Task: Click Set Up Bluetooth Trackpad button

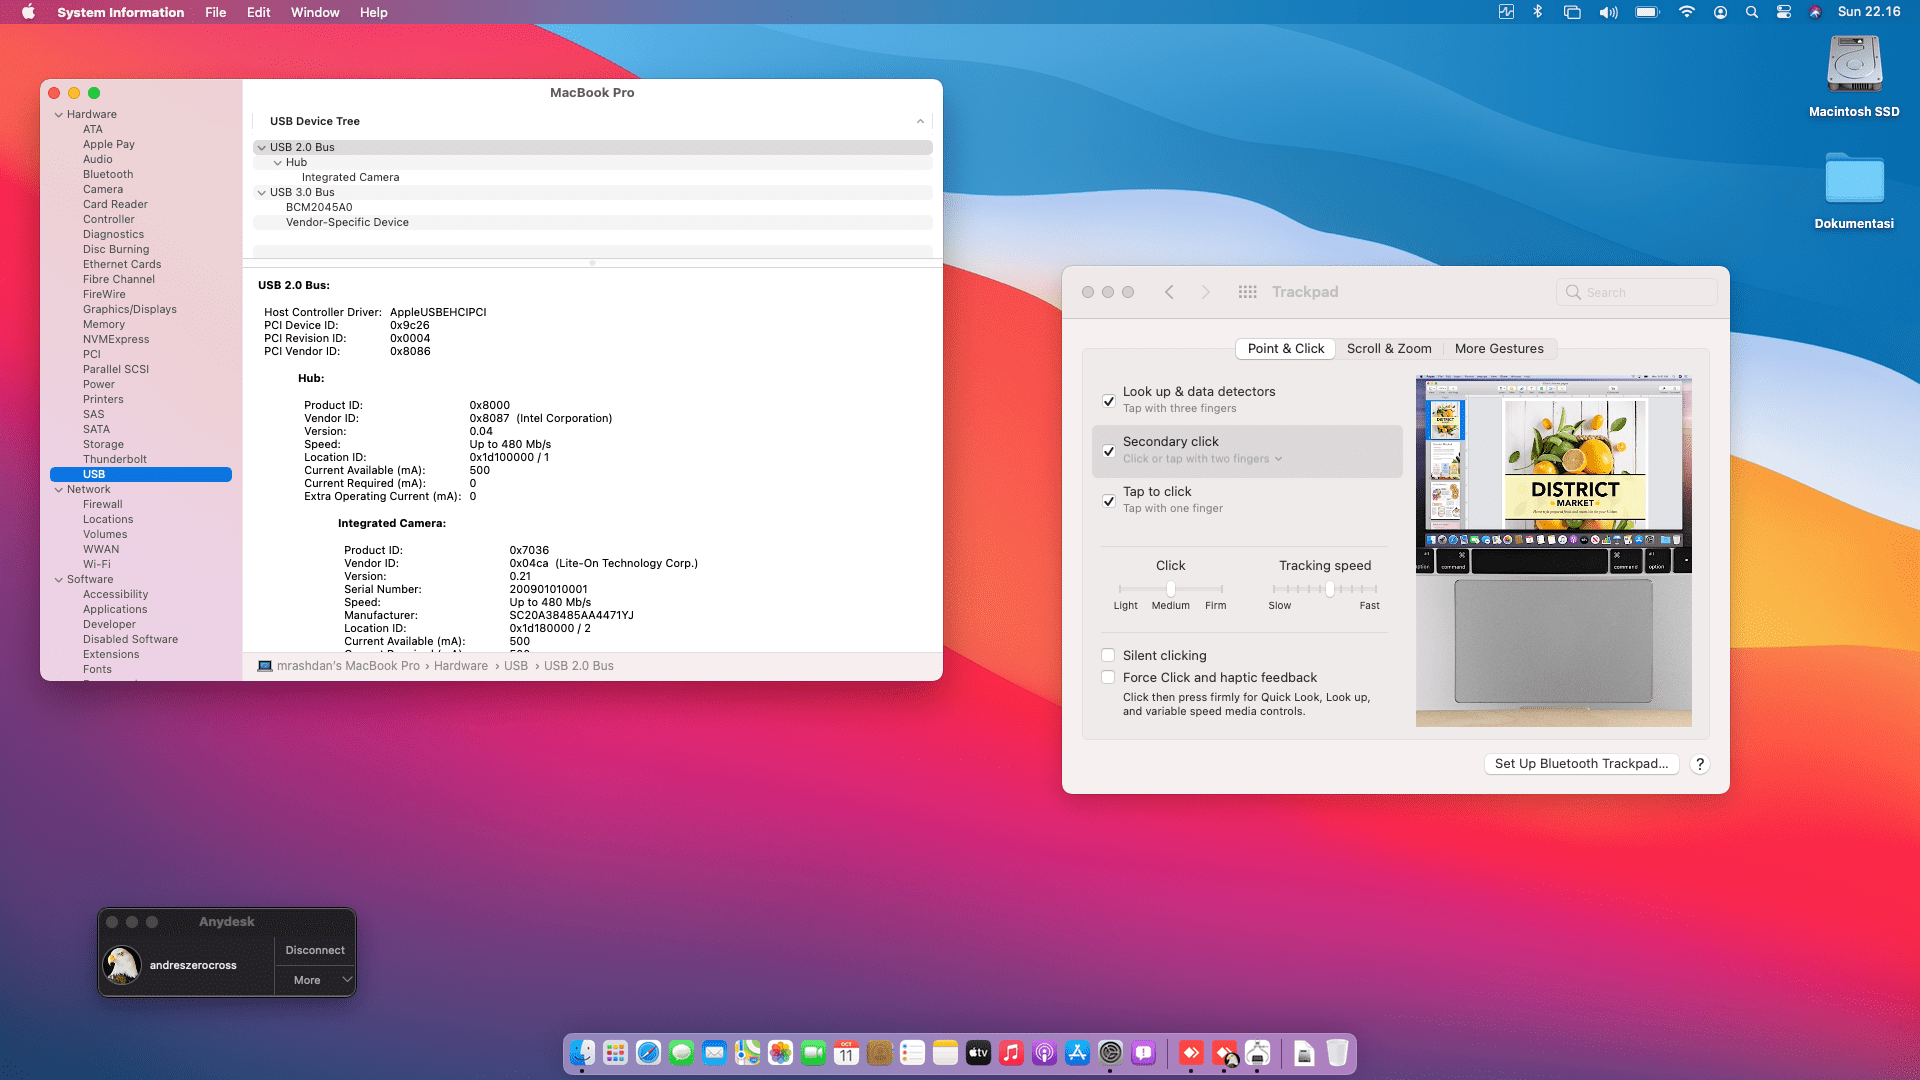Action: point(1580,764)
